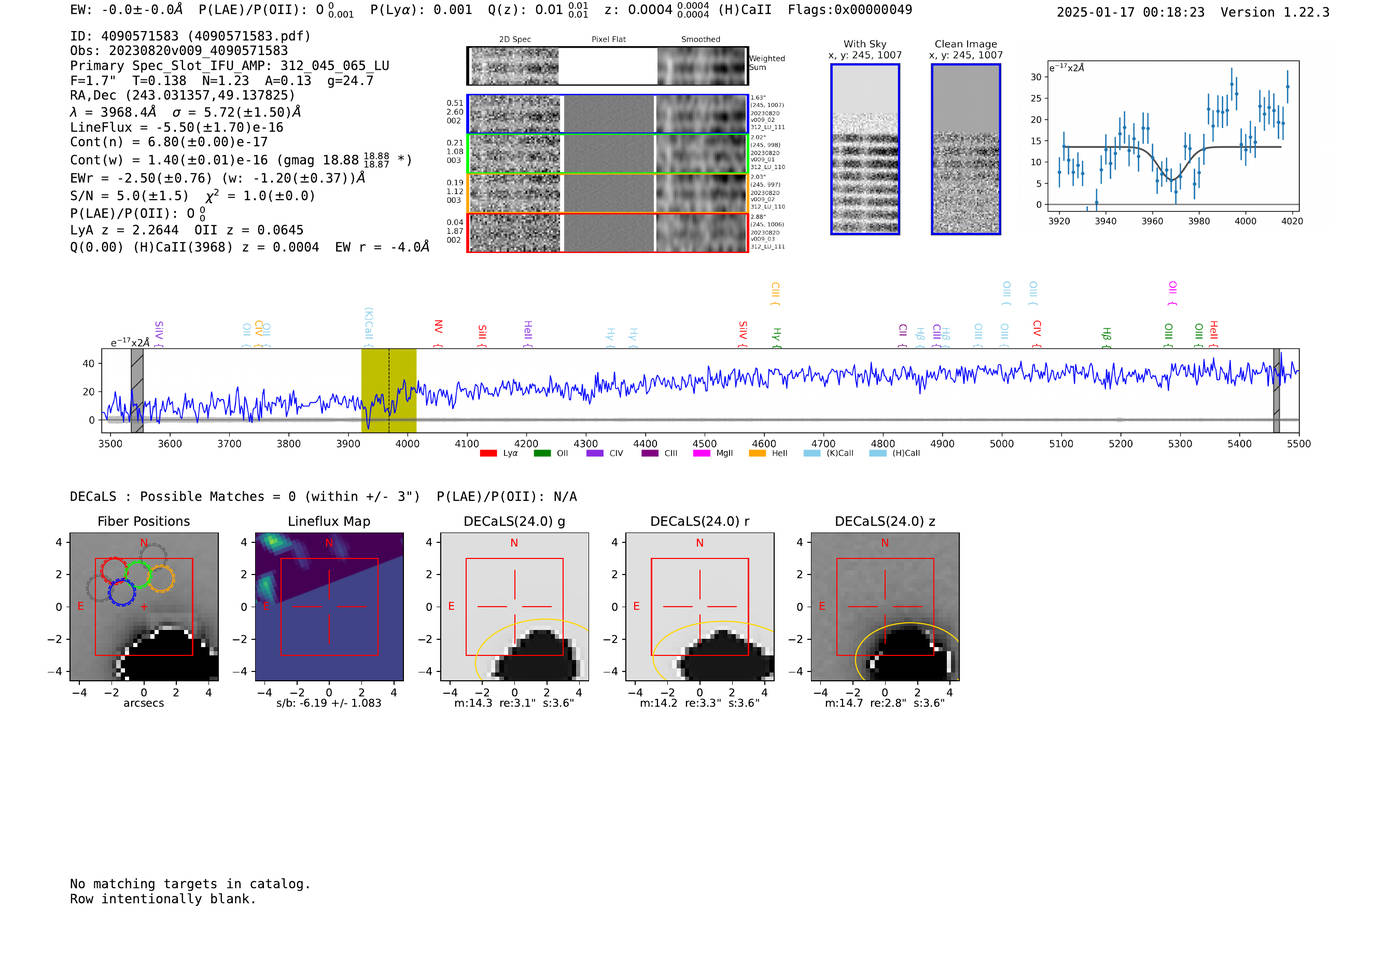Click the 'No matching targets in catalog.' text
1400x953 pixels.
(190, 884)
